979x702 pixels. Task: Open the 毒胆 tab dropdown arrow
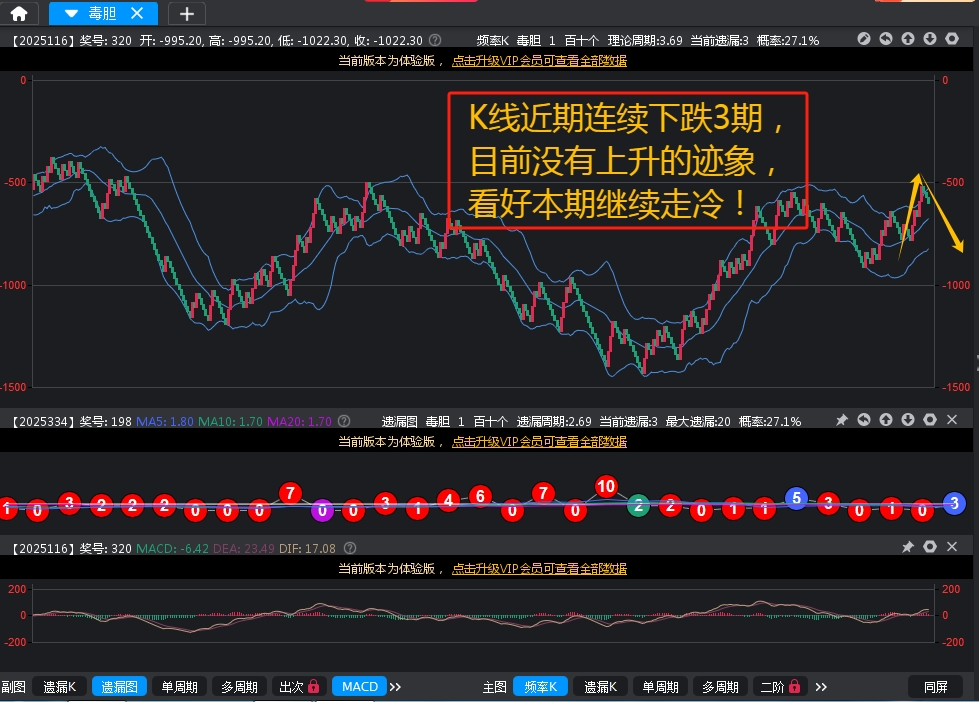[69, 13]
